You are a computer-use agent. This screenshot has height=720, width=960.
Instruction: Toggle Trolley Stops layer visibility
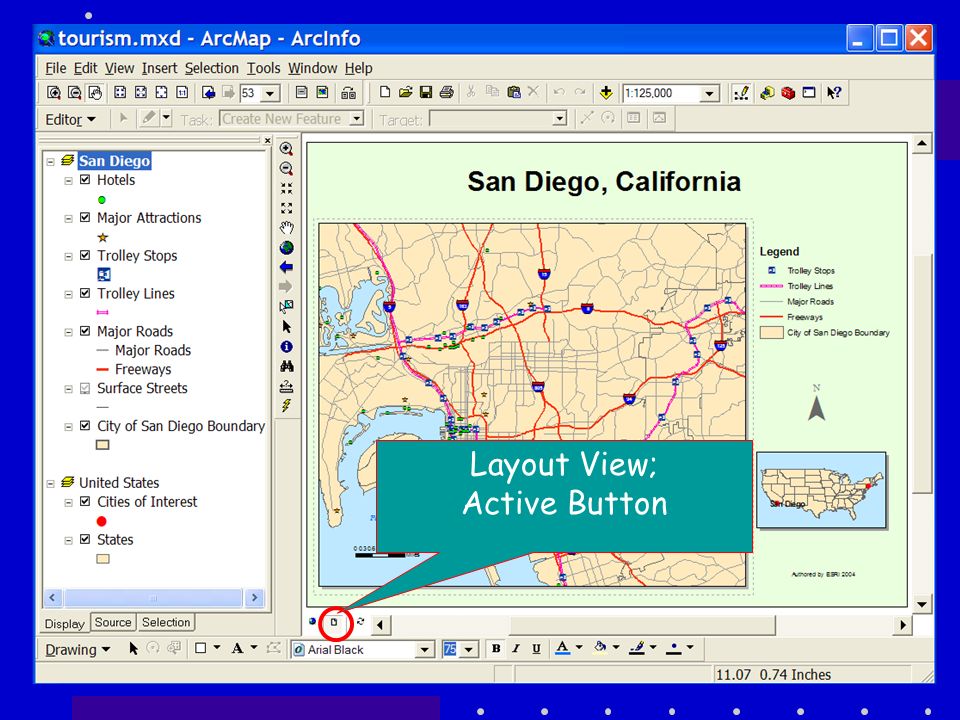tap(85, 255)
